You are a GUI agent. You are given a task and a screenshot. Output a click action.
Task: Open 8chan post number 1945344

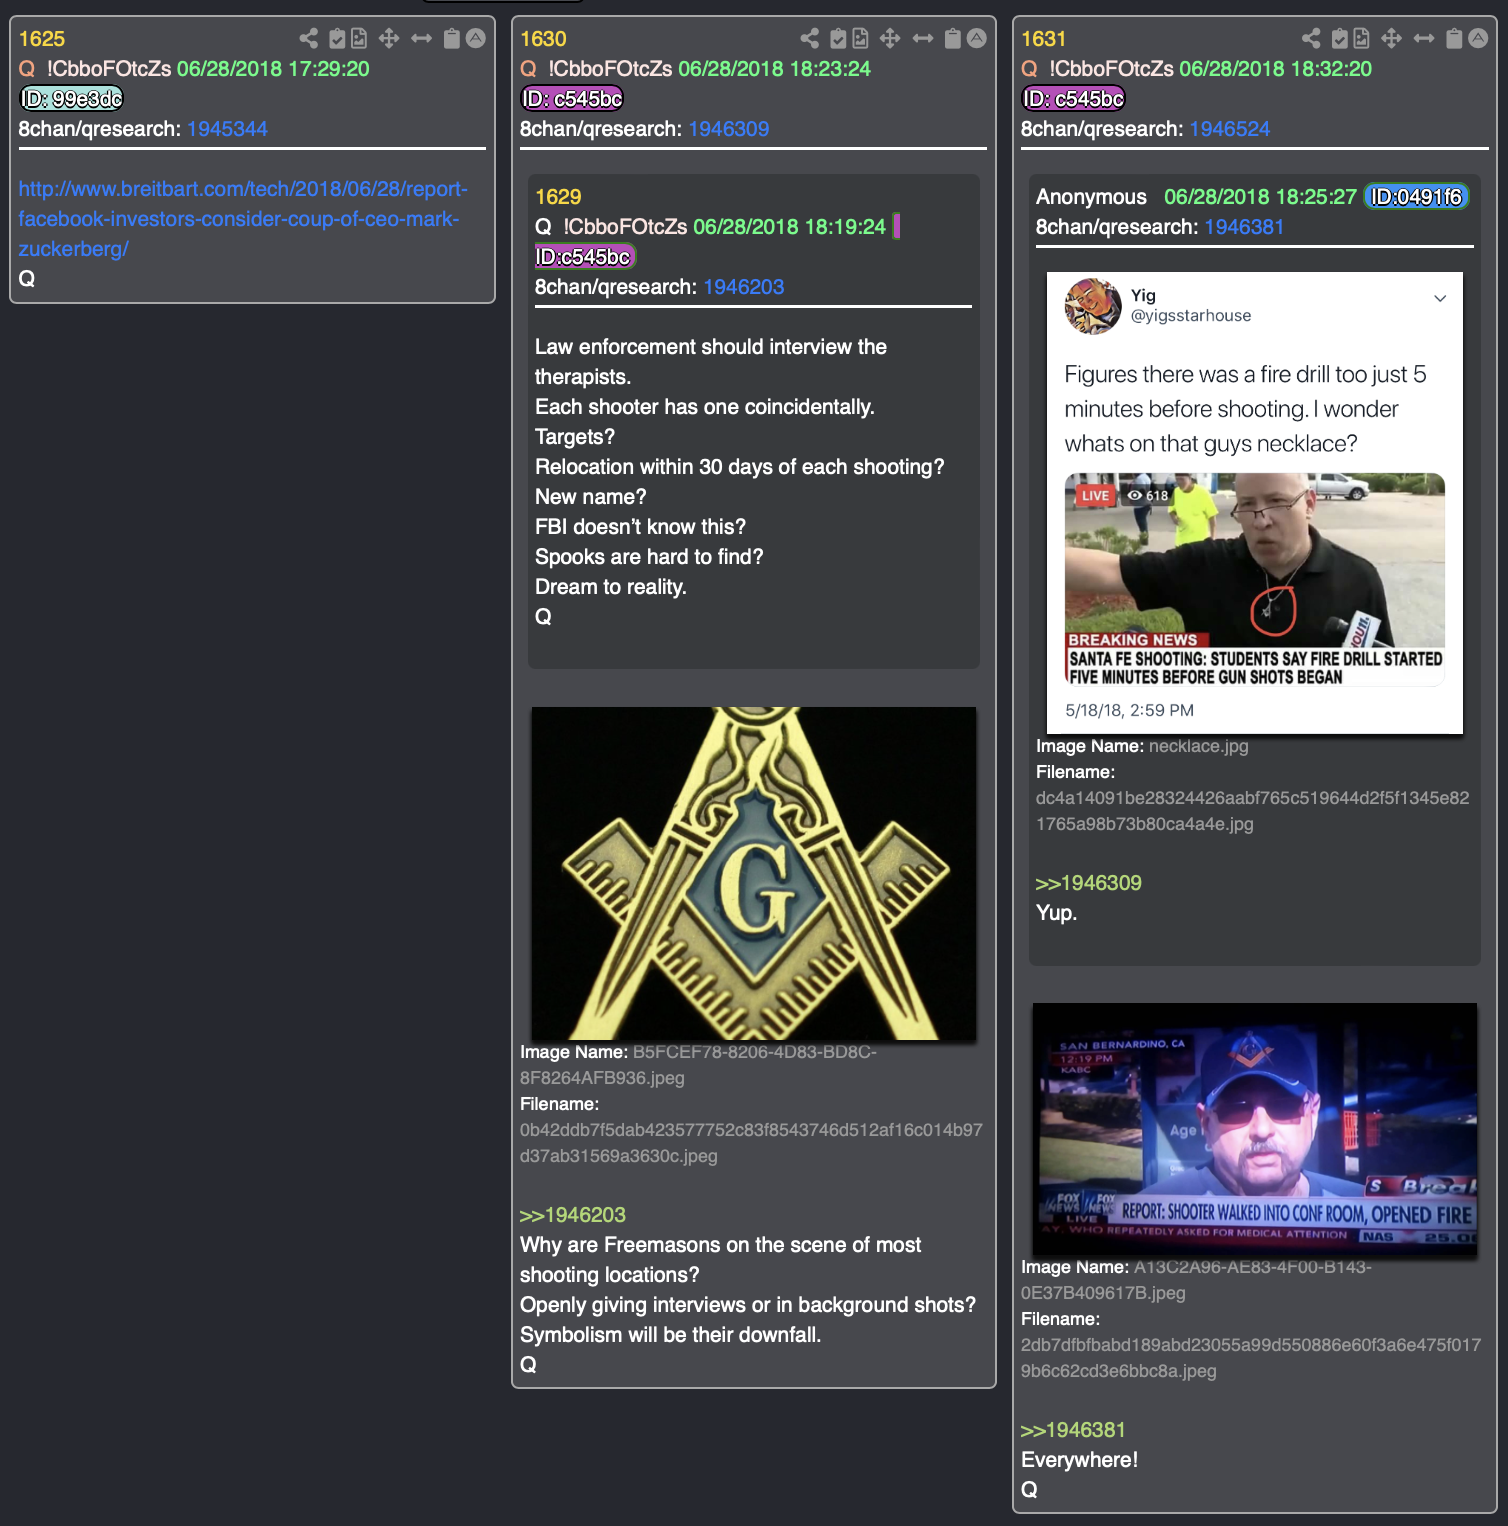pos(227,129)
